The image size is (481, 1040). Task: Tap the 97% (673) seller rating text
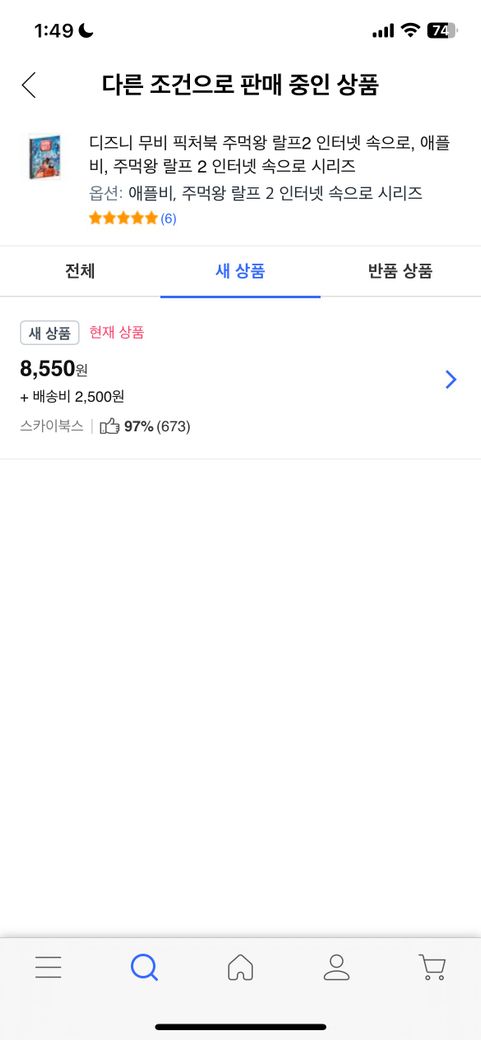(x=157, y=426)
